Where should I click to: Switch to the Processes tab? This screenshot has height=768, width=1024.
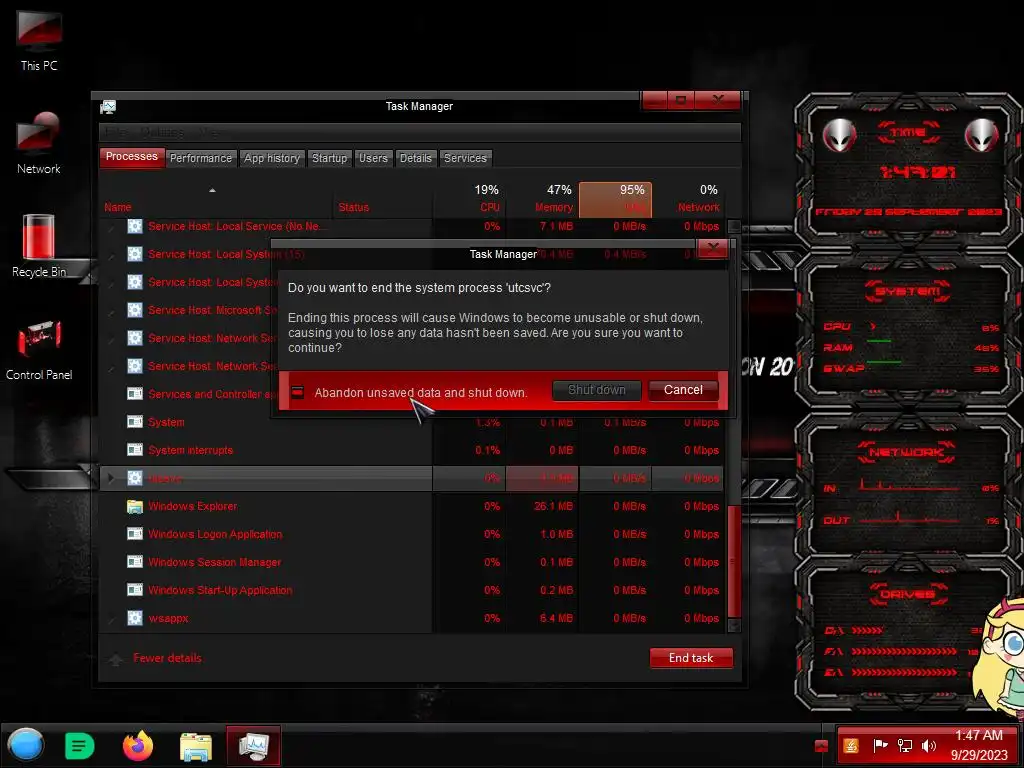pyautogui.click(x=132, y=157)
